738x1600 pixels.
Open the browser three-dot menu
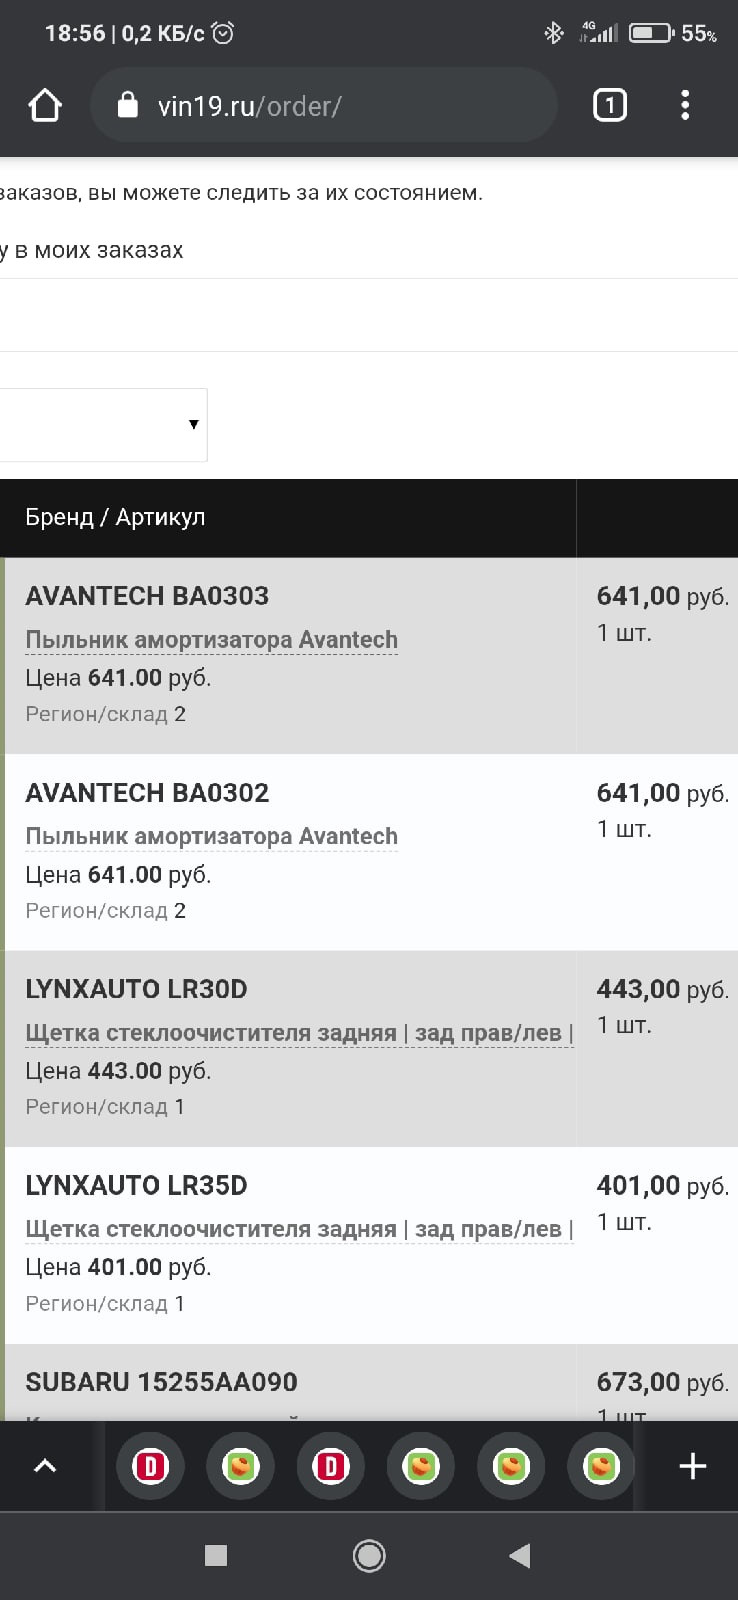(685, 105)
